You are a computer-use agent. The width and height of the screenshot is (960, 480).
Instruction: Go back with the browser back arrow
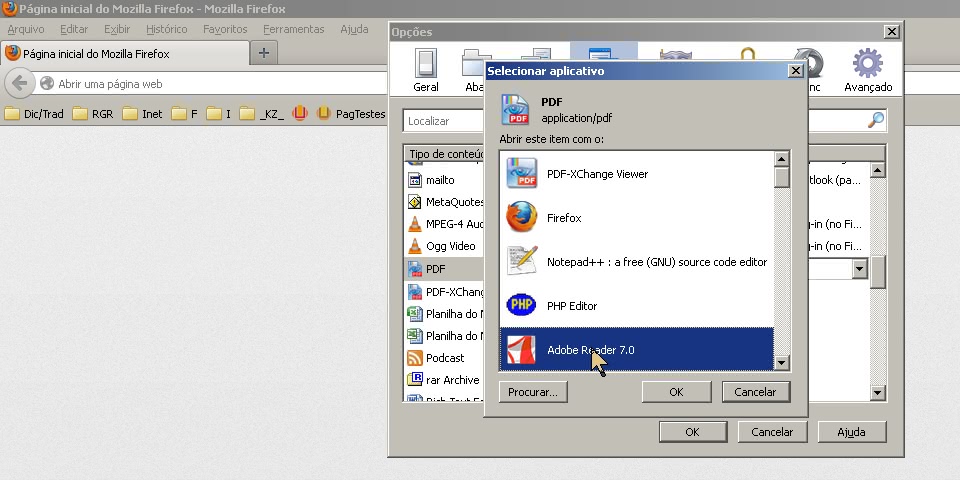pos(18,84)
